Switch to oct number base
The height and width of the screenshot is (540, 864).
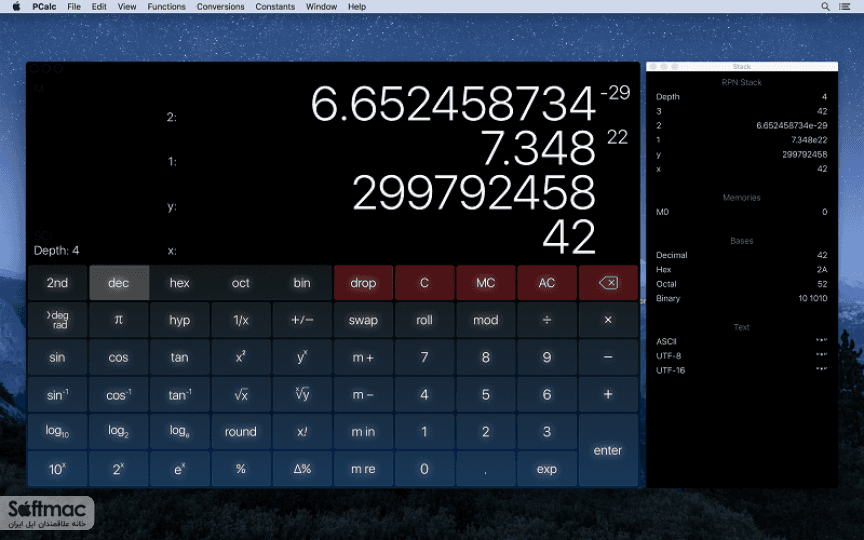(x=241, y=283)
